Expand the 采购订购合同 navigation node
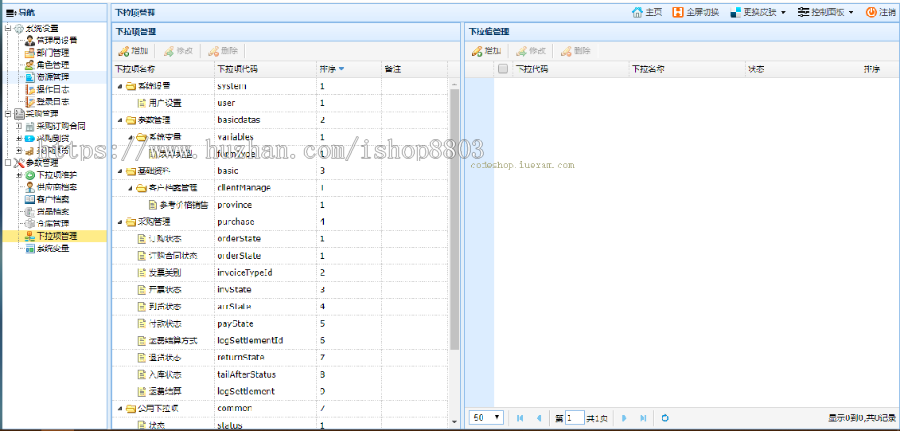Viewport: 900px width, 431px height. [19, 126]
